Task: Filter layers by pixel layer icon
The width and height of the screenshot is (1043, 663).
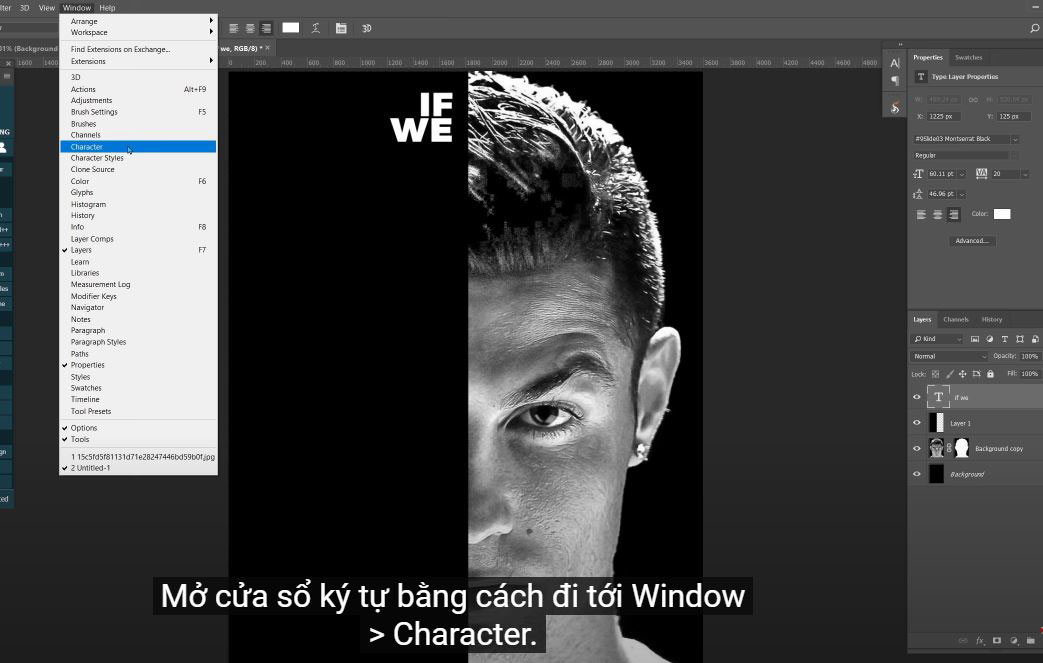Action: pos(974,339)
